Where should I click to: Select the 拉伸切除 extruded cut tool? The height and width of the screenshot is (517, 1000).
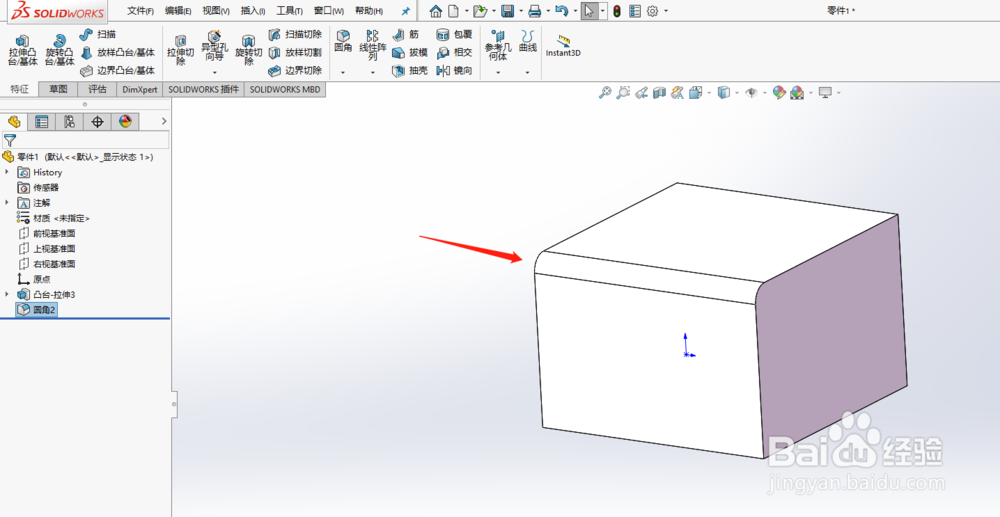180,50
